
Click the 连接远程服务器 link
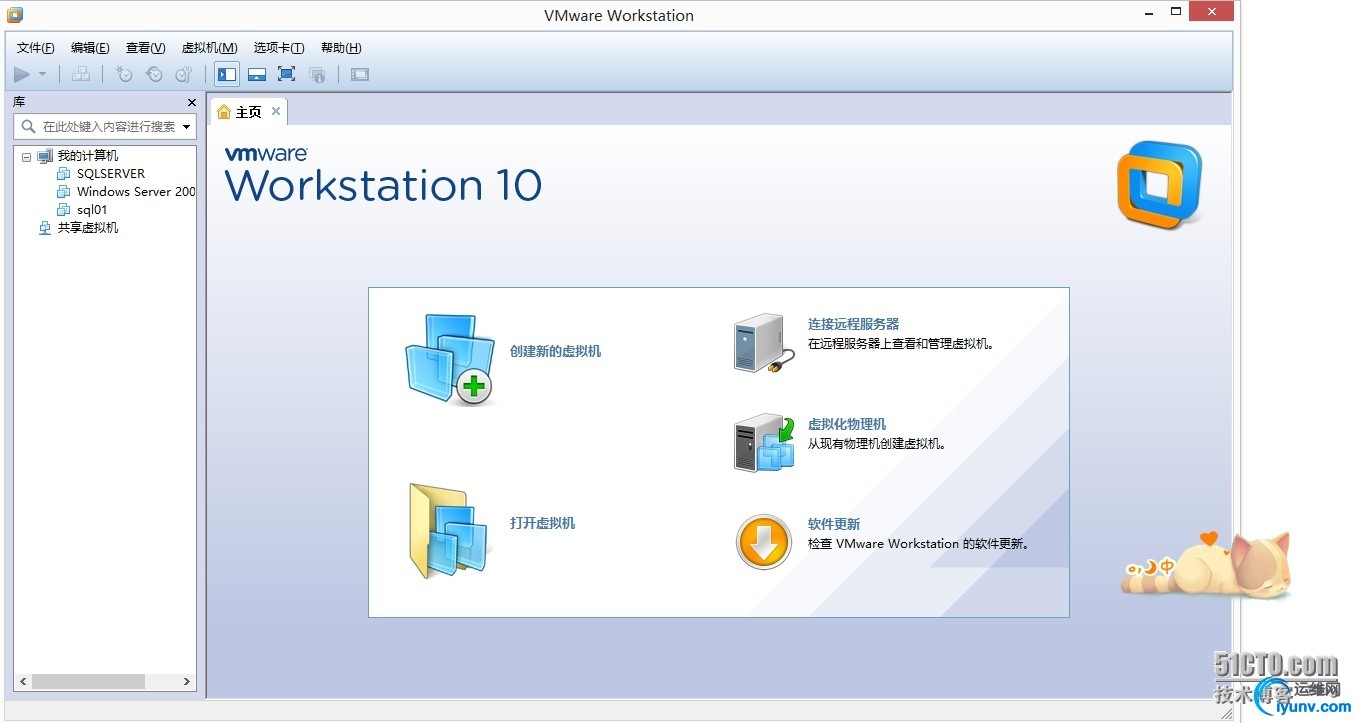click(x=853, y=324)
